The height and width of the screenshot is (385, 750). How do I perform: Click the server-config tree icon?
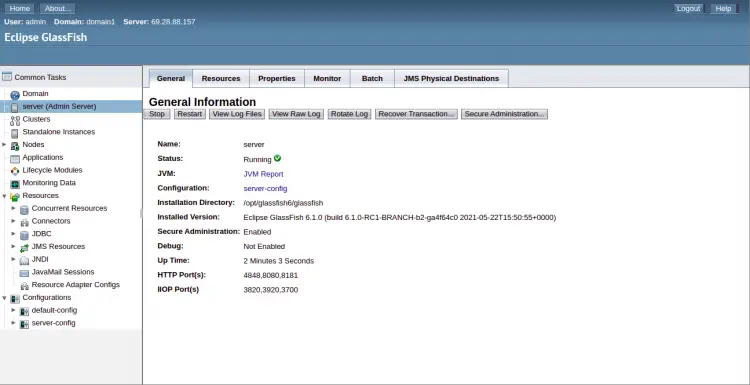click(x=24, y=324)
